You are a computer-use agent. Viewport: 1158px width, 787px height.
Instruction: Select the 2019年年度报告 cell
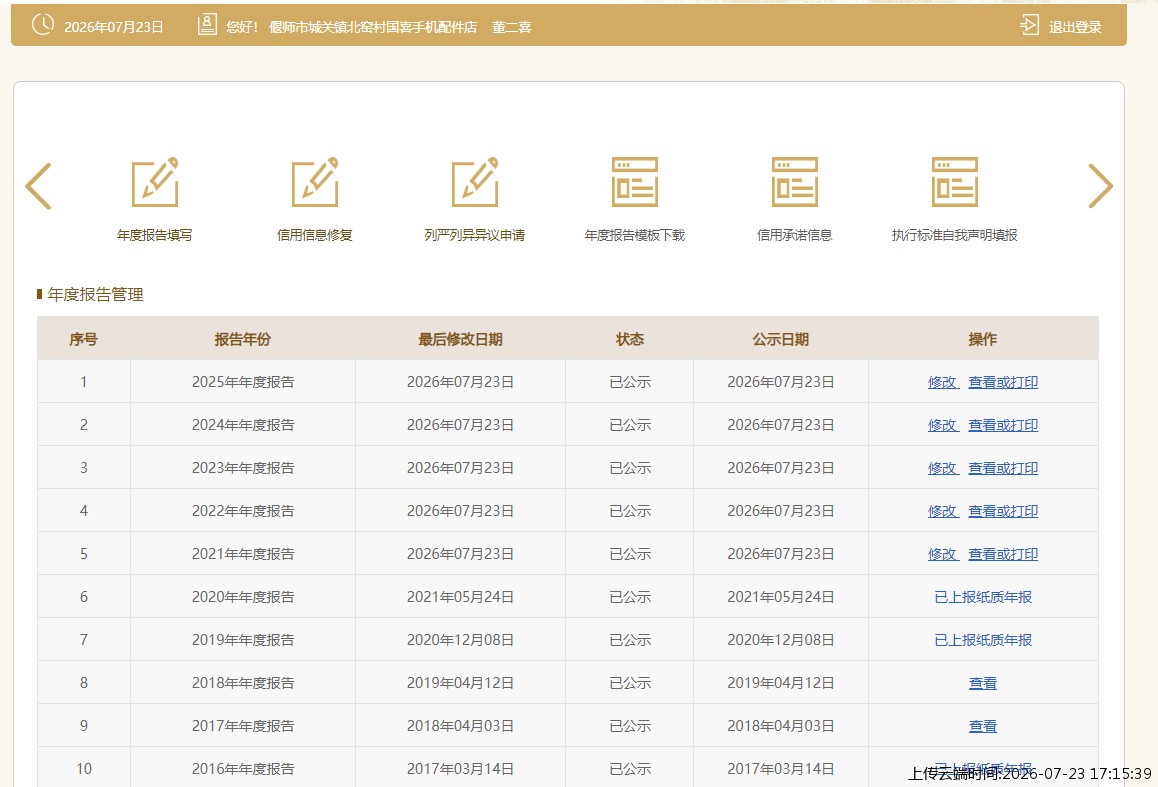click(x=243, y=639)
